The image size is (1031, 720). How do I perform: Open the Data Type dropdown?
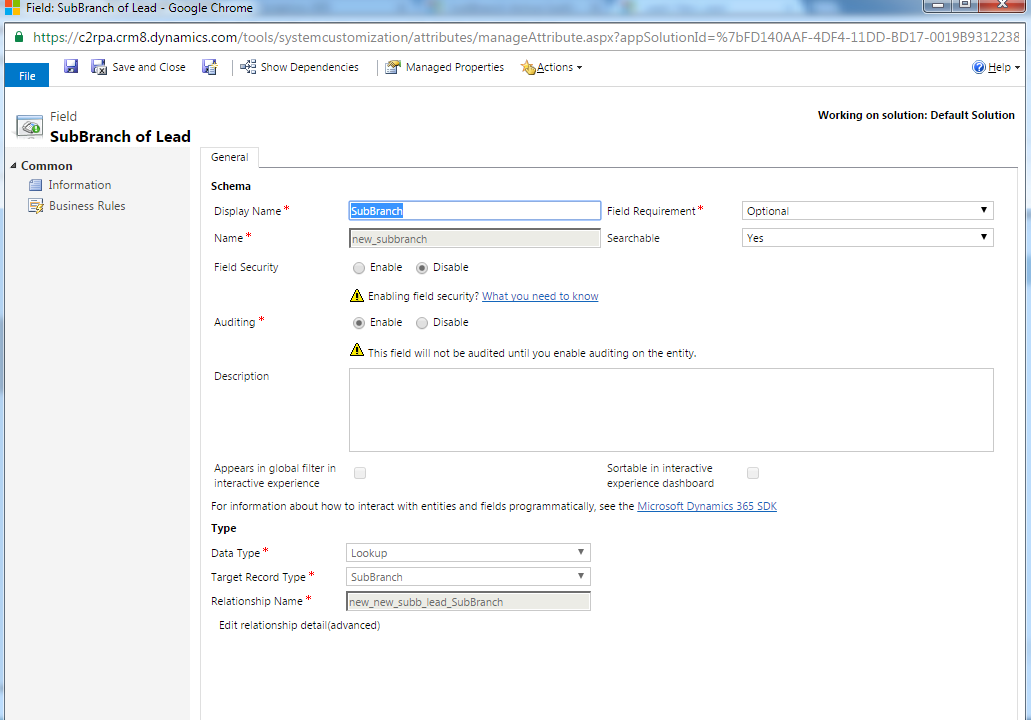click(x=468, y=552)
